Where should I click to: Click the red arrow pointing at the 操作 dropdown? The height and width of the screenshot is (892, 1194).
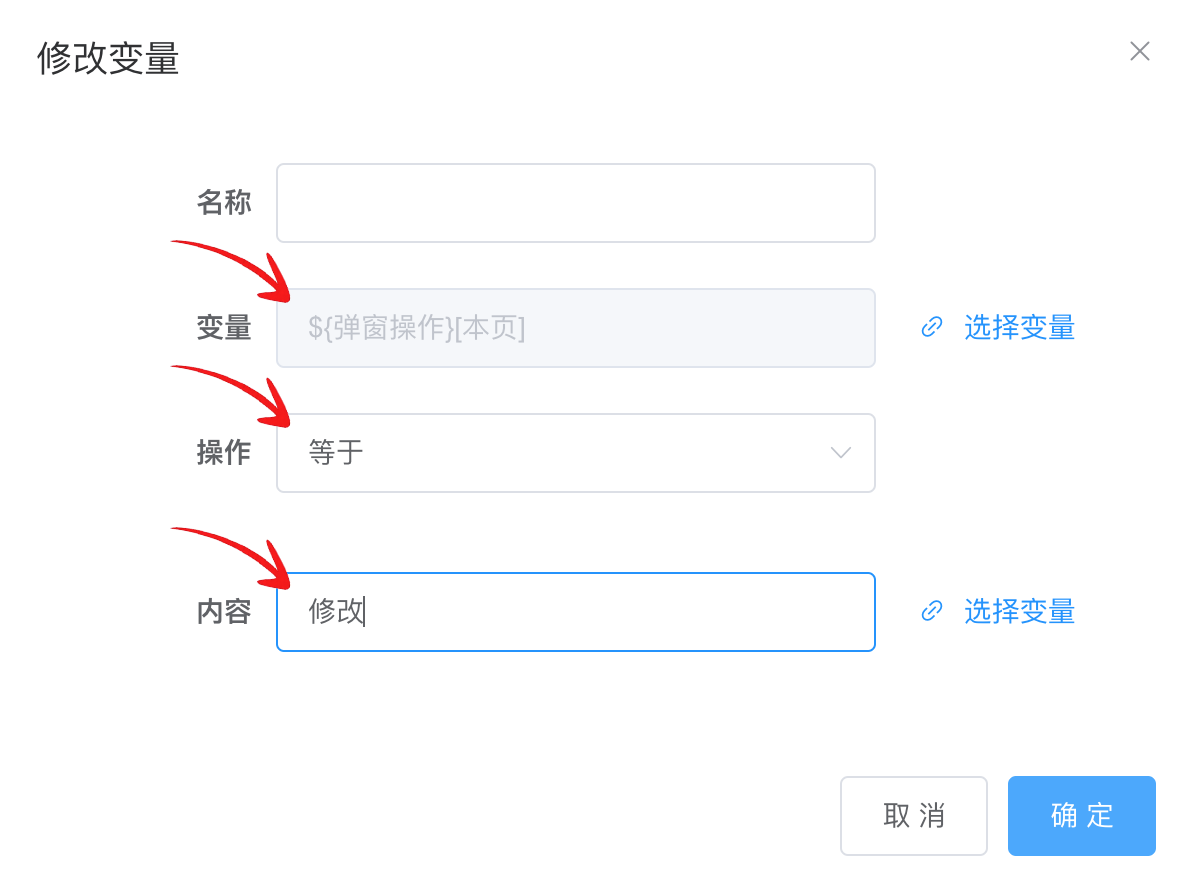(x=231, y=395)
